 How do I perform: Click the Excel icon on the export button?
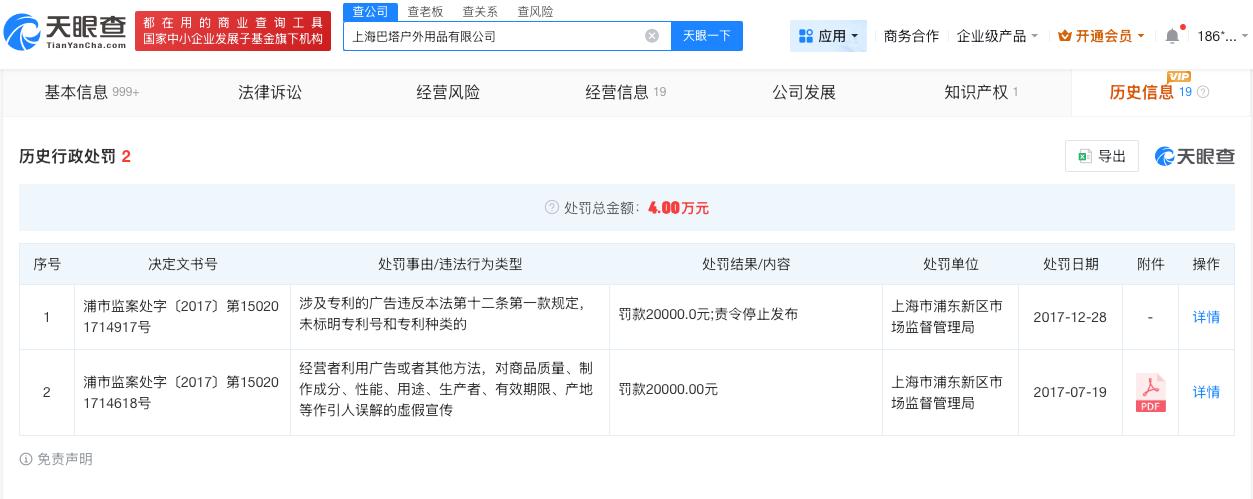pos(1084,156)
